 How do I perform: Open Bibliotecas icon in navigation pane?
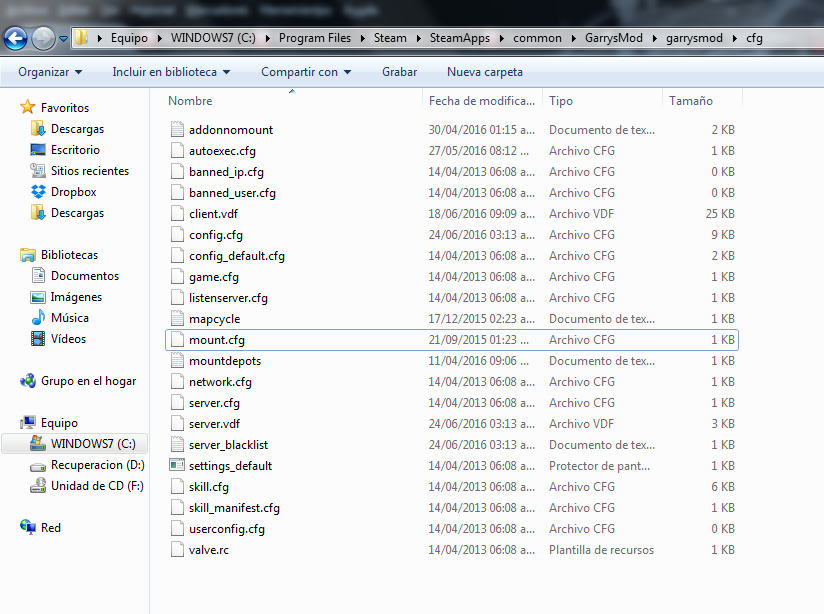click(x=27, y=254)
